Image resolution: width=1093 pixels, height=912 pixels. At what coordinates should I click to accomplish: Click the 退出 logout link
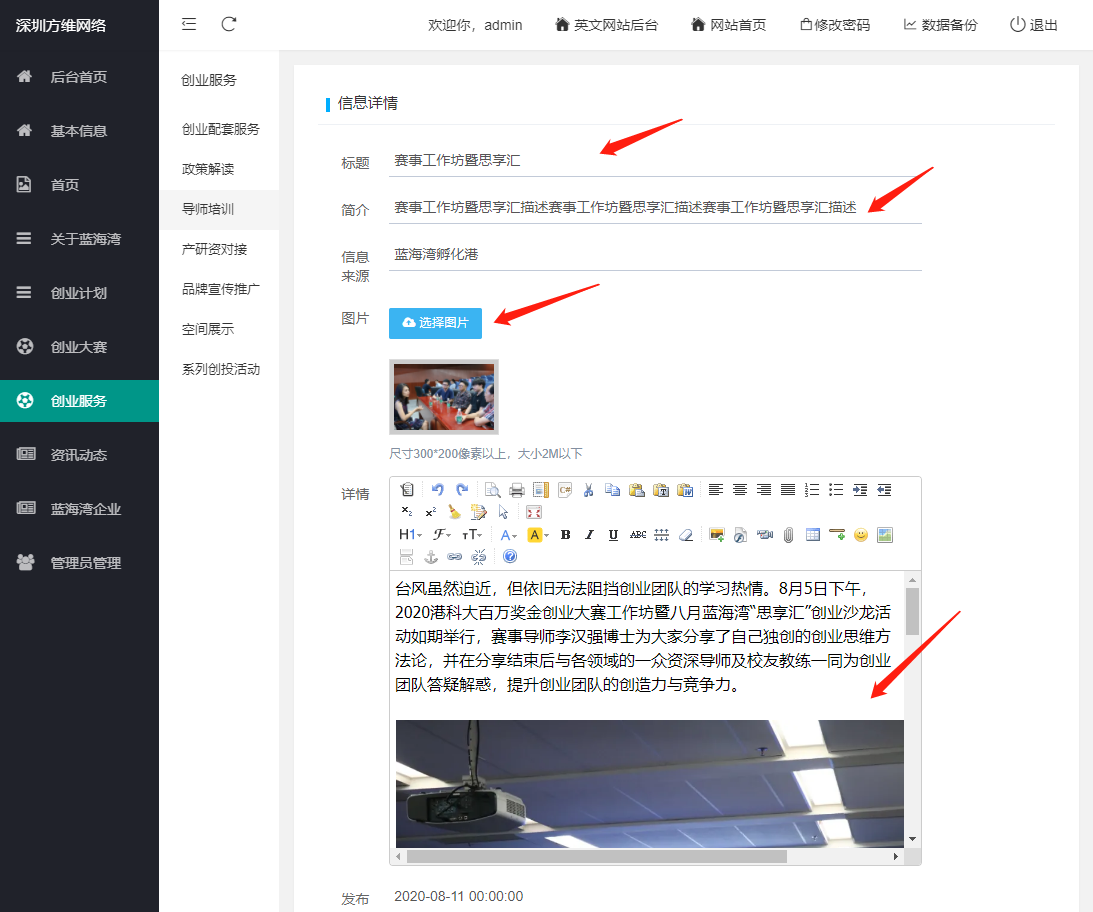click(x=1033, y=25)
